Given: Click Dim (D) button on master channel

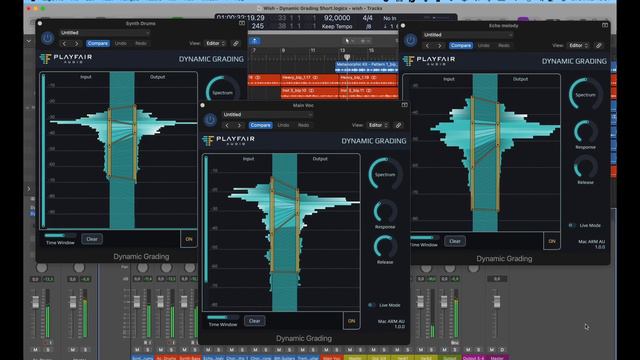Looking at the screenshot, I should point(502,350).
